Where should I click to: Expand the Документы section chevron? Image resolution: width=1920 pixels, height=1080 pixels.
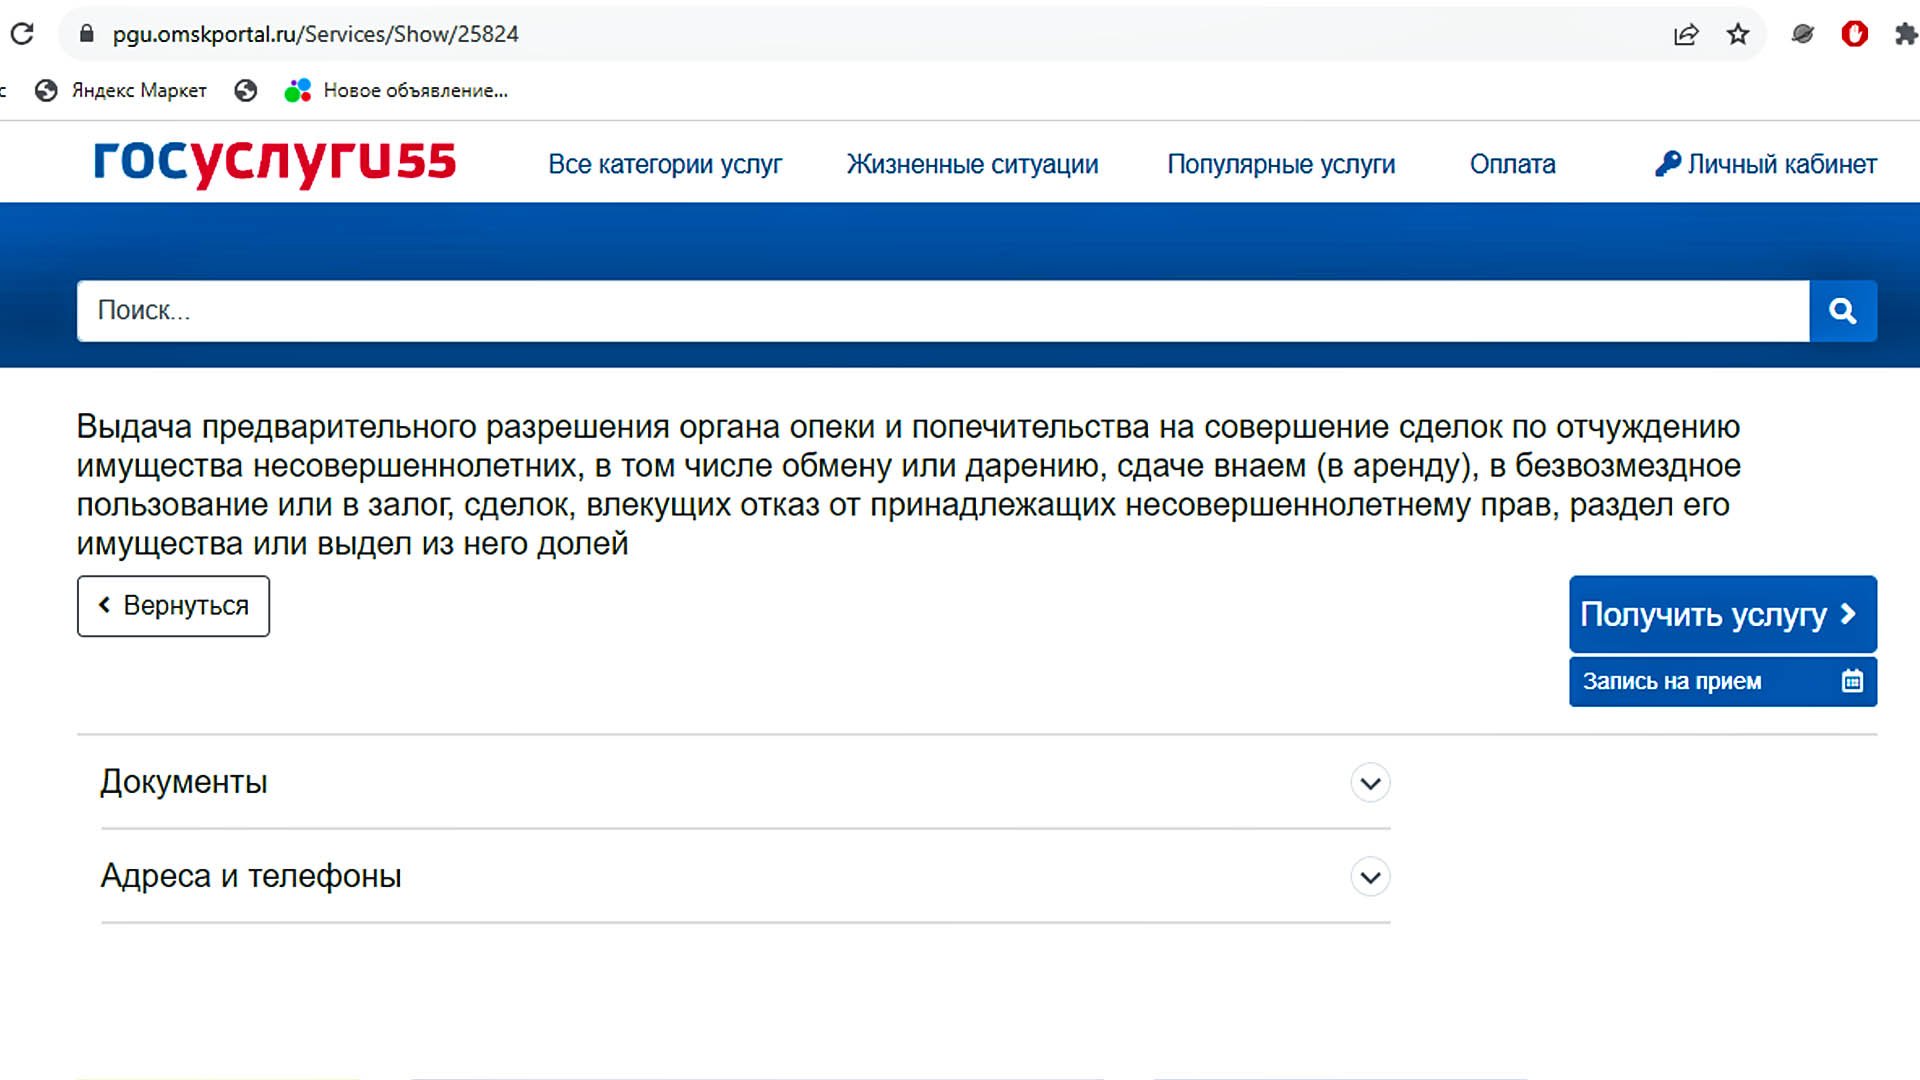point(1370,783)
